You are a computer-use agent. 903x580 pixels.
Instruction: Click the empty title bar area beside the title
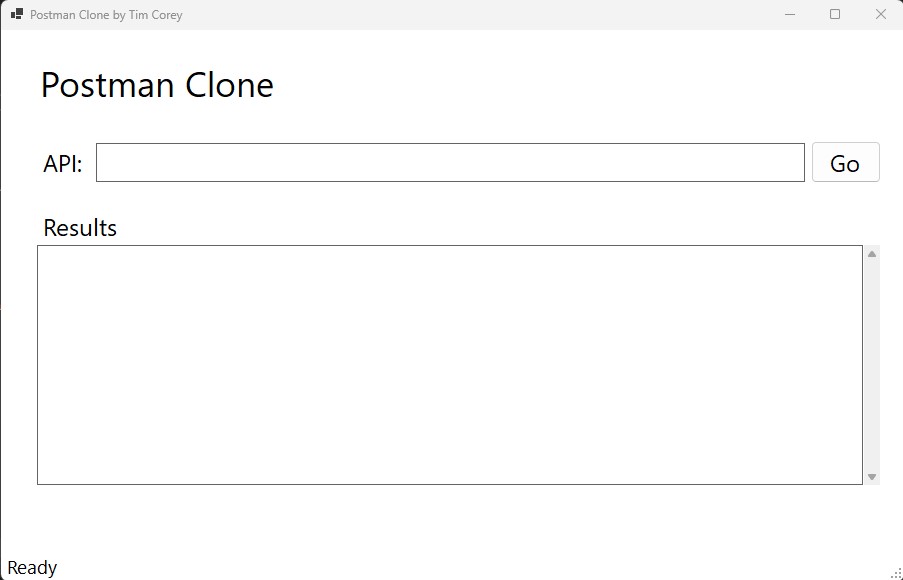coord(480,15)
